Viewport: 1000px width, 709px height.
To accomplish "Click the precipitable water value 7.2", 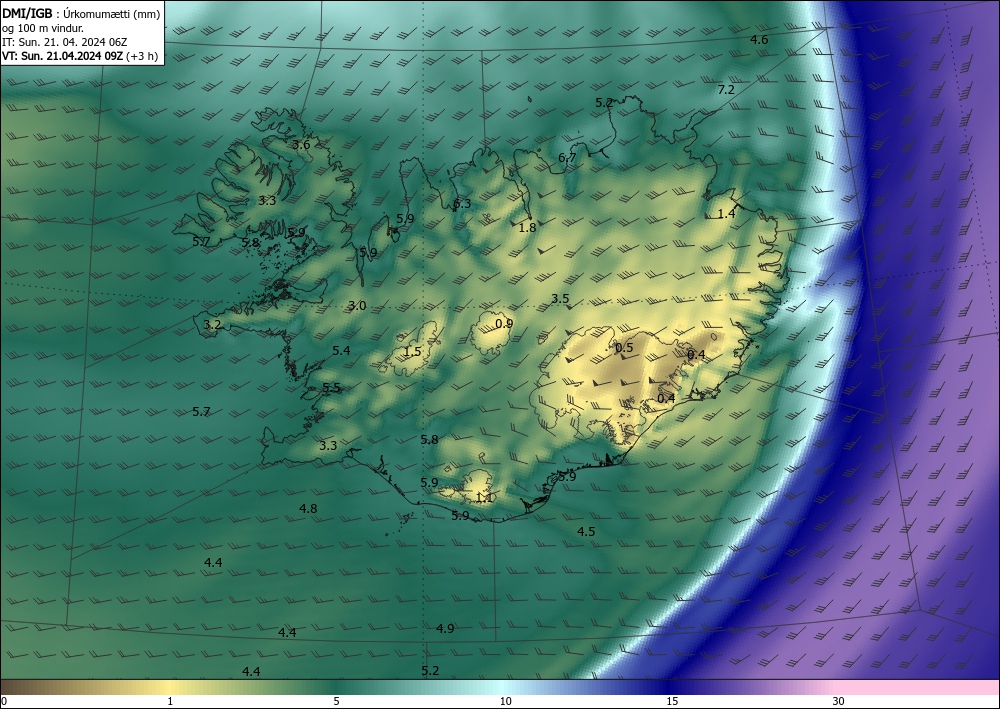I will [x=726, y=90].
